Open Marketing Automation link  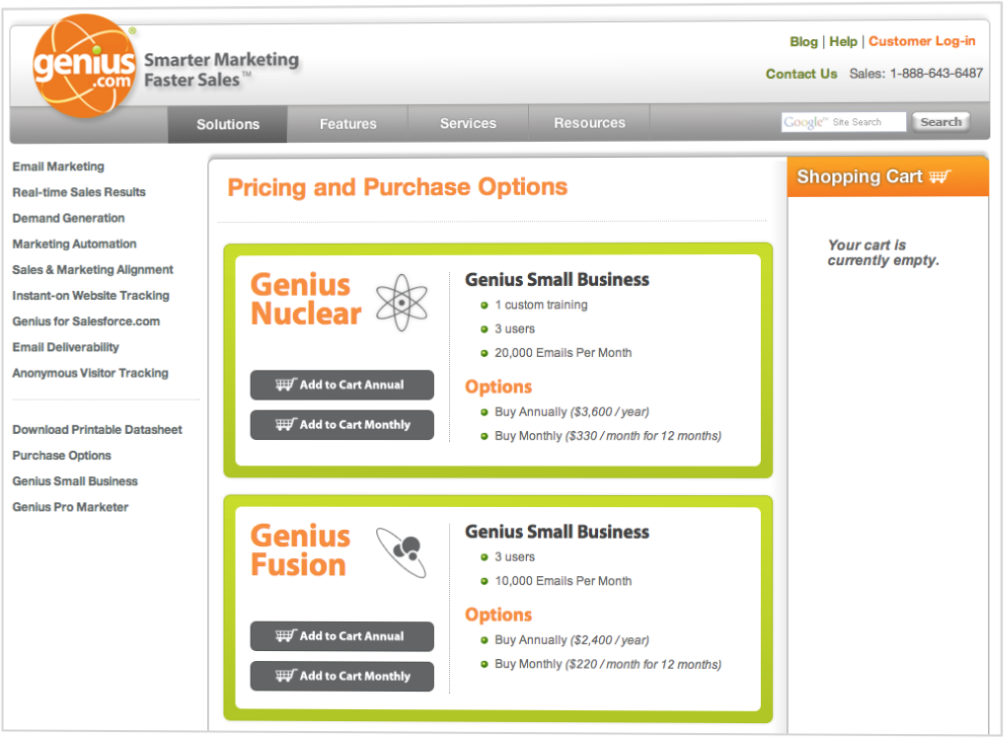coord(74,244)
